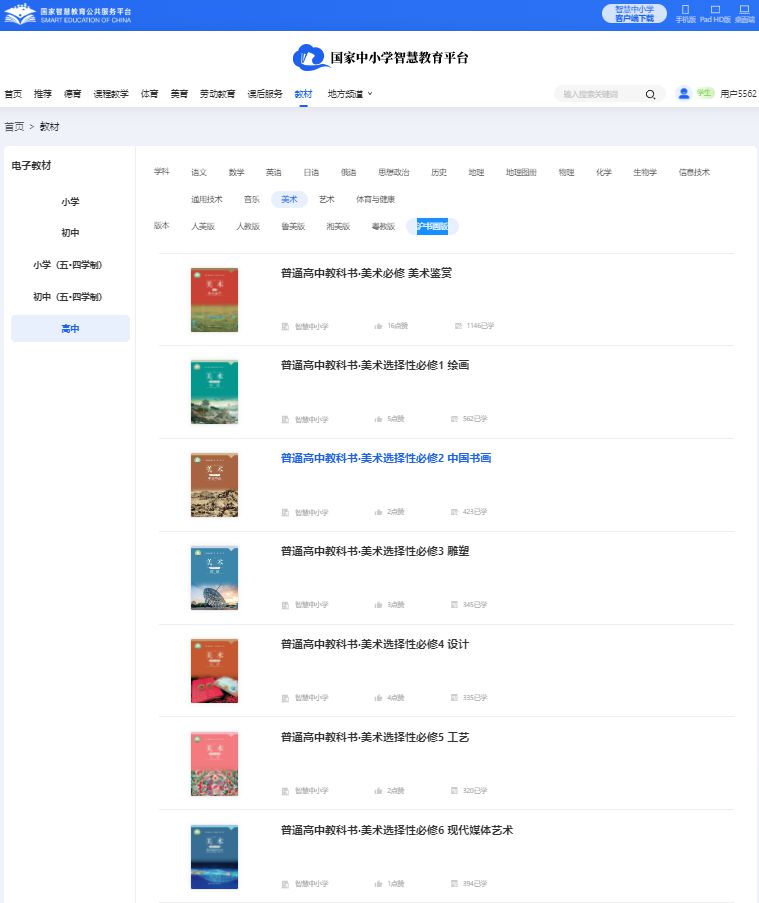The width and height of the screenshot is (759, 903).
Task: Open the Pad HD version icon
Action: (x=715, y=10)
